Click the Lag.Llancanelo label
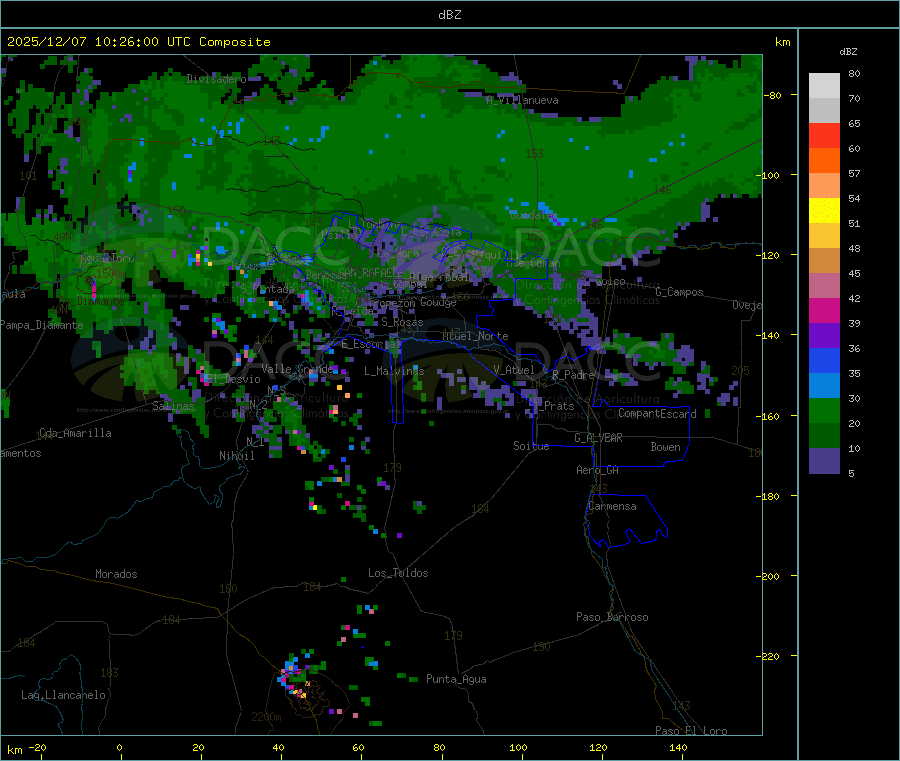The height and width of the screenshot is (761, 900). coord(63,695)
